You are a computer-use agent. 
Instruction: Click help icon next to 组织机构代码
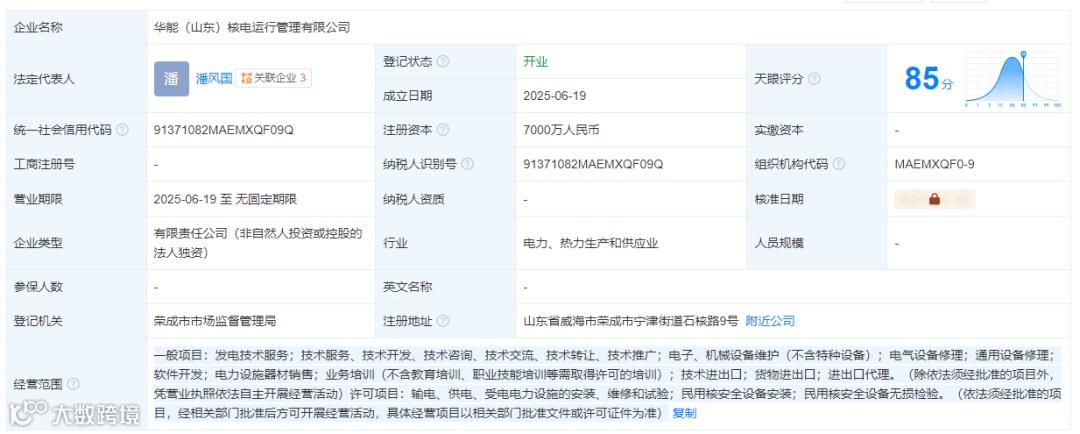[x=838, y=164]
